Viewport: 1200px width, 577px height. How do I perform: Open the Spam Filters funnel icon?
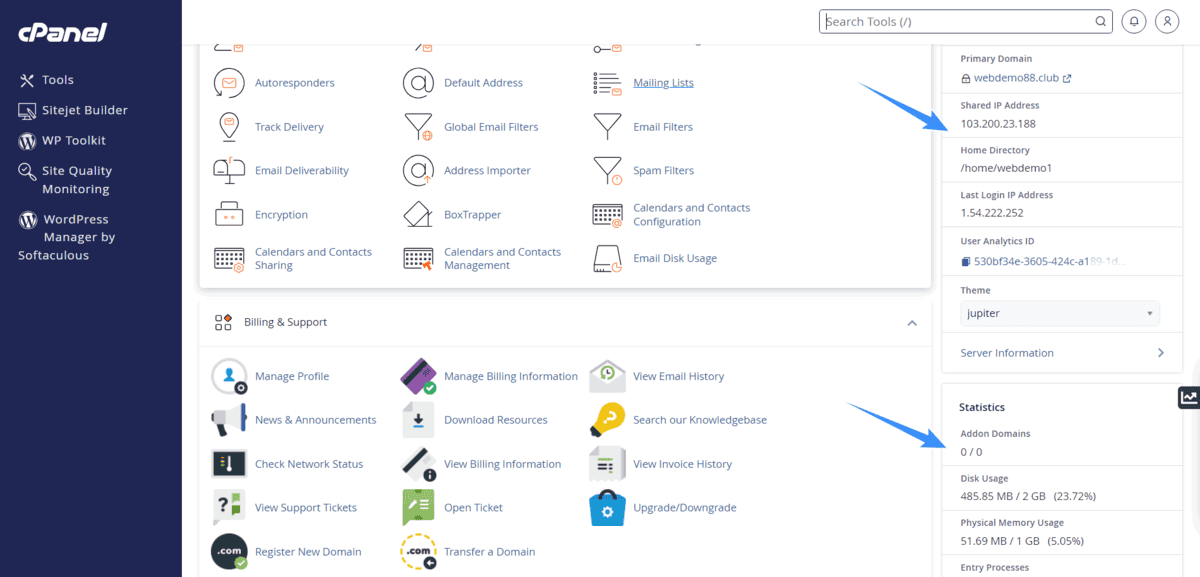[607, 171]
